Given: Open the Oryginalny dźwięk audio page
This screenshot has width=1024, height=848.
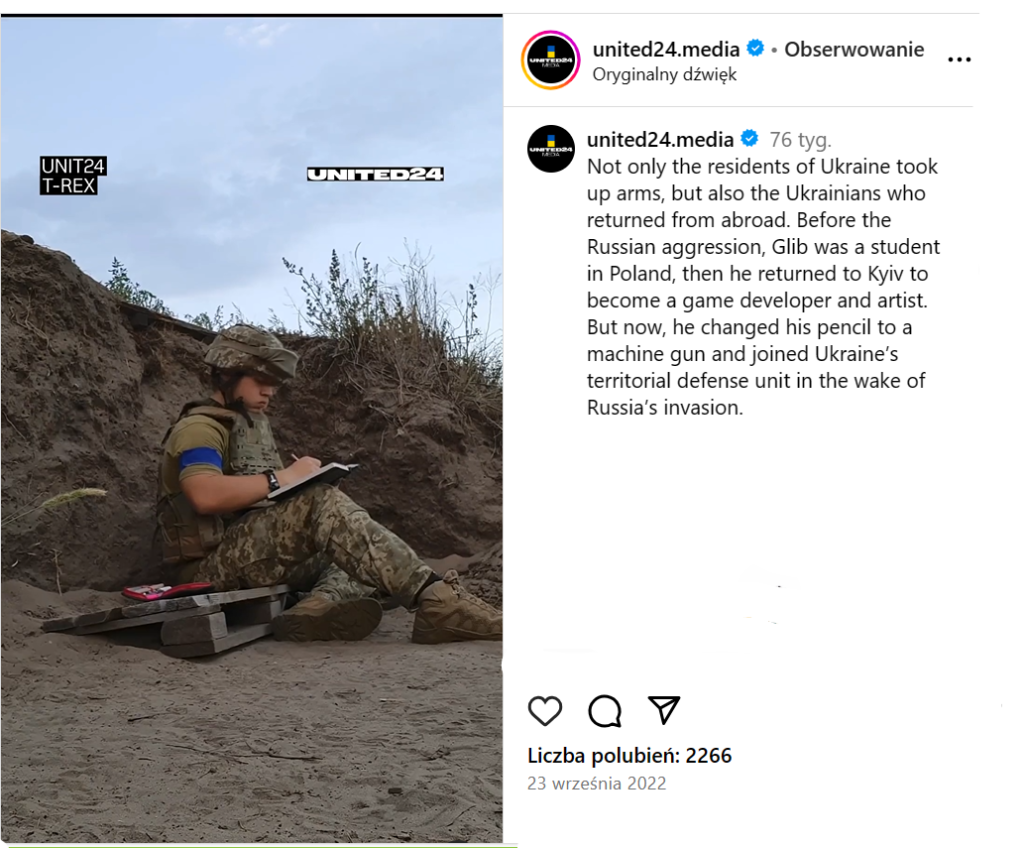Looking at the screenshot, I should pos(664,74).
